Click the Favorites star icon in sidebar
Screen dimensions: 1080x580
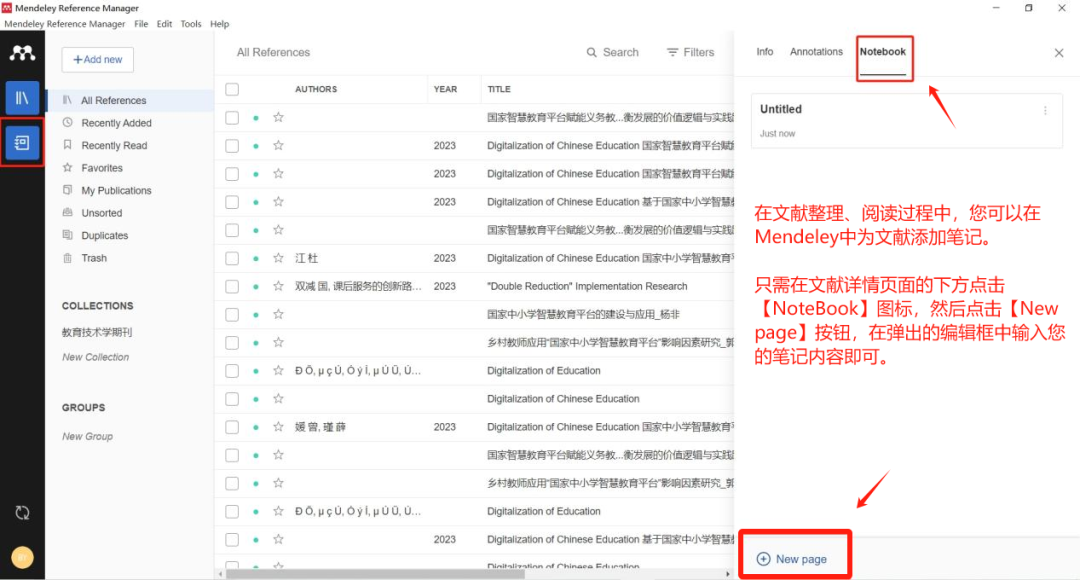tap(68, 167)
